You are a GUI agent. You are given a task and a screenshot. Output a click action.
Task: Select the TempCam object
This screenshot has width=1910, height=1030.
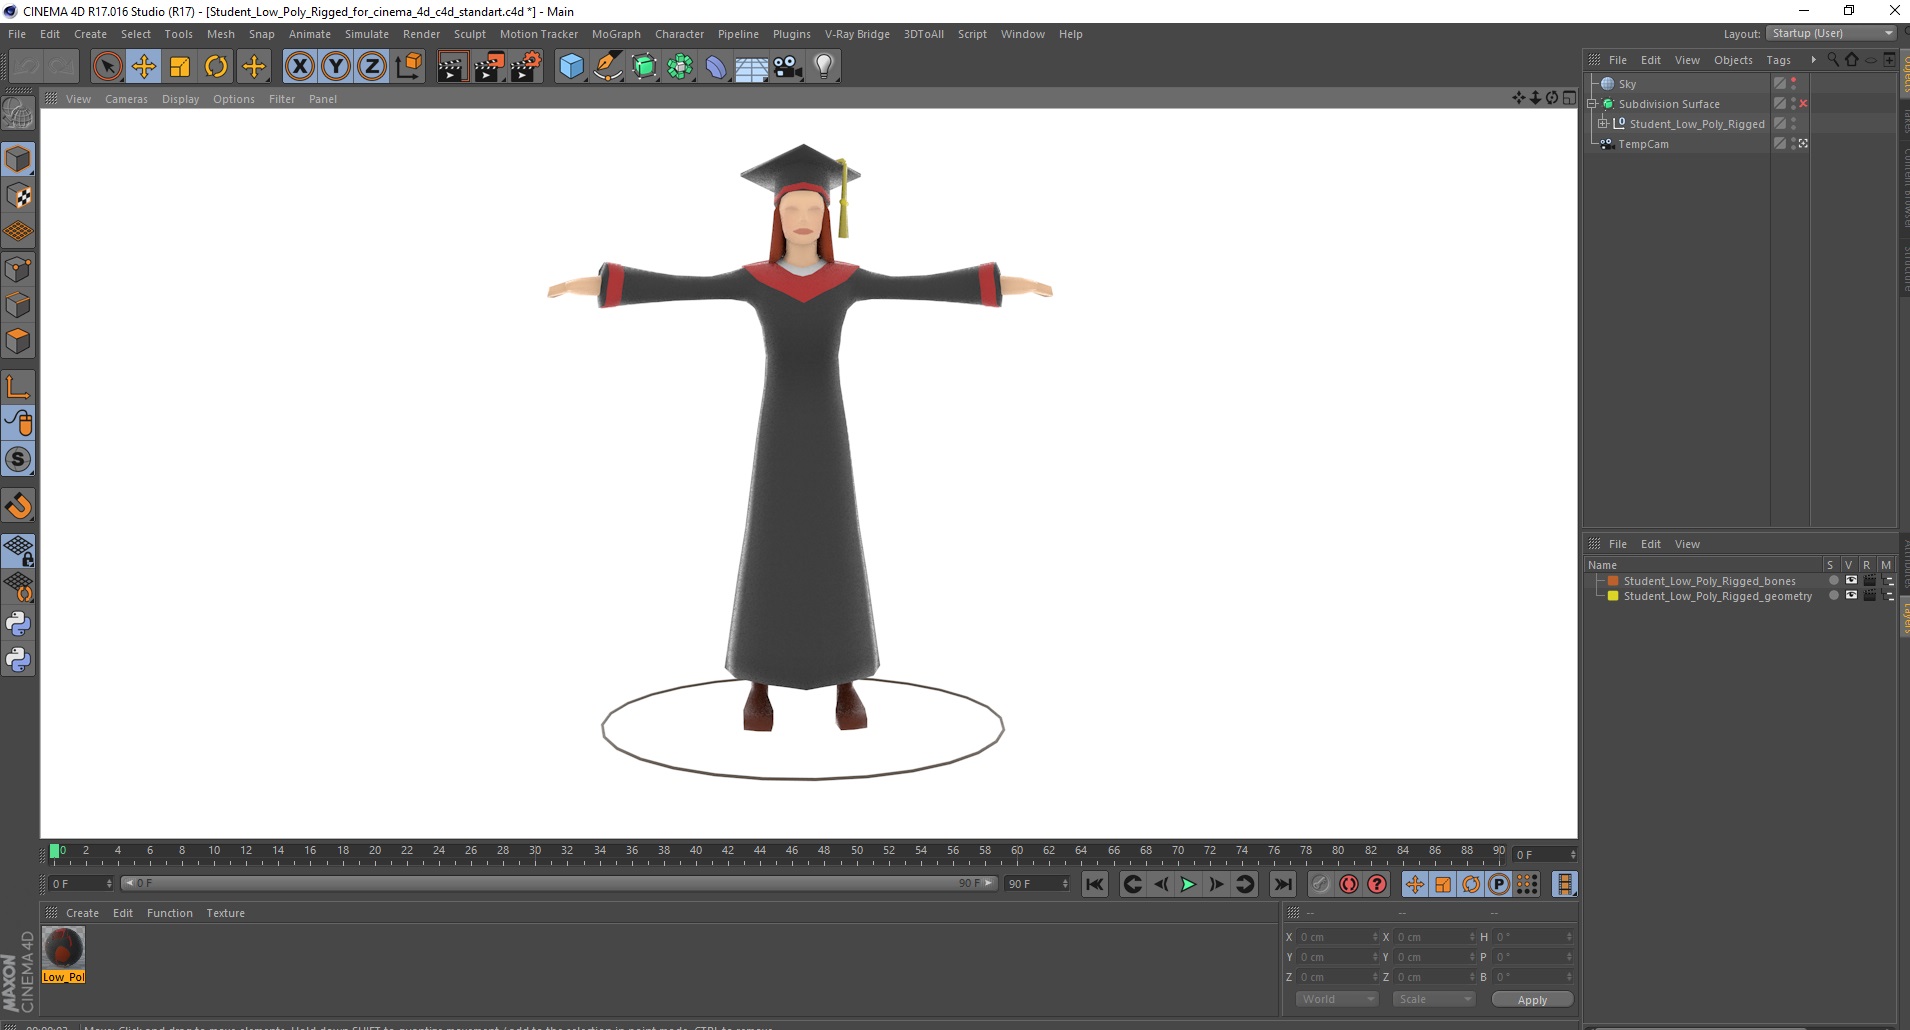point(1643,144)
